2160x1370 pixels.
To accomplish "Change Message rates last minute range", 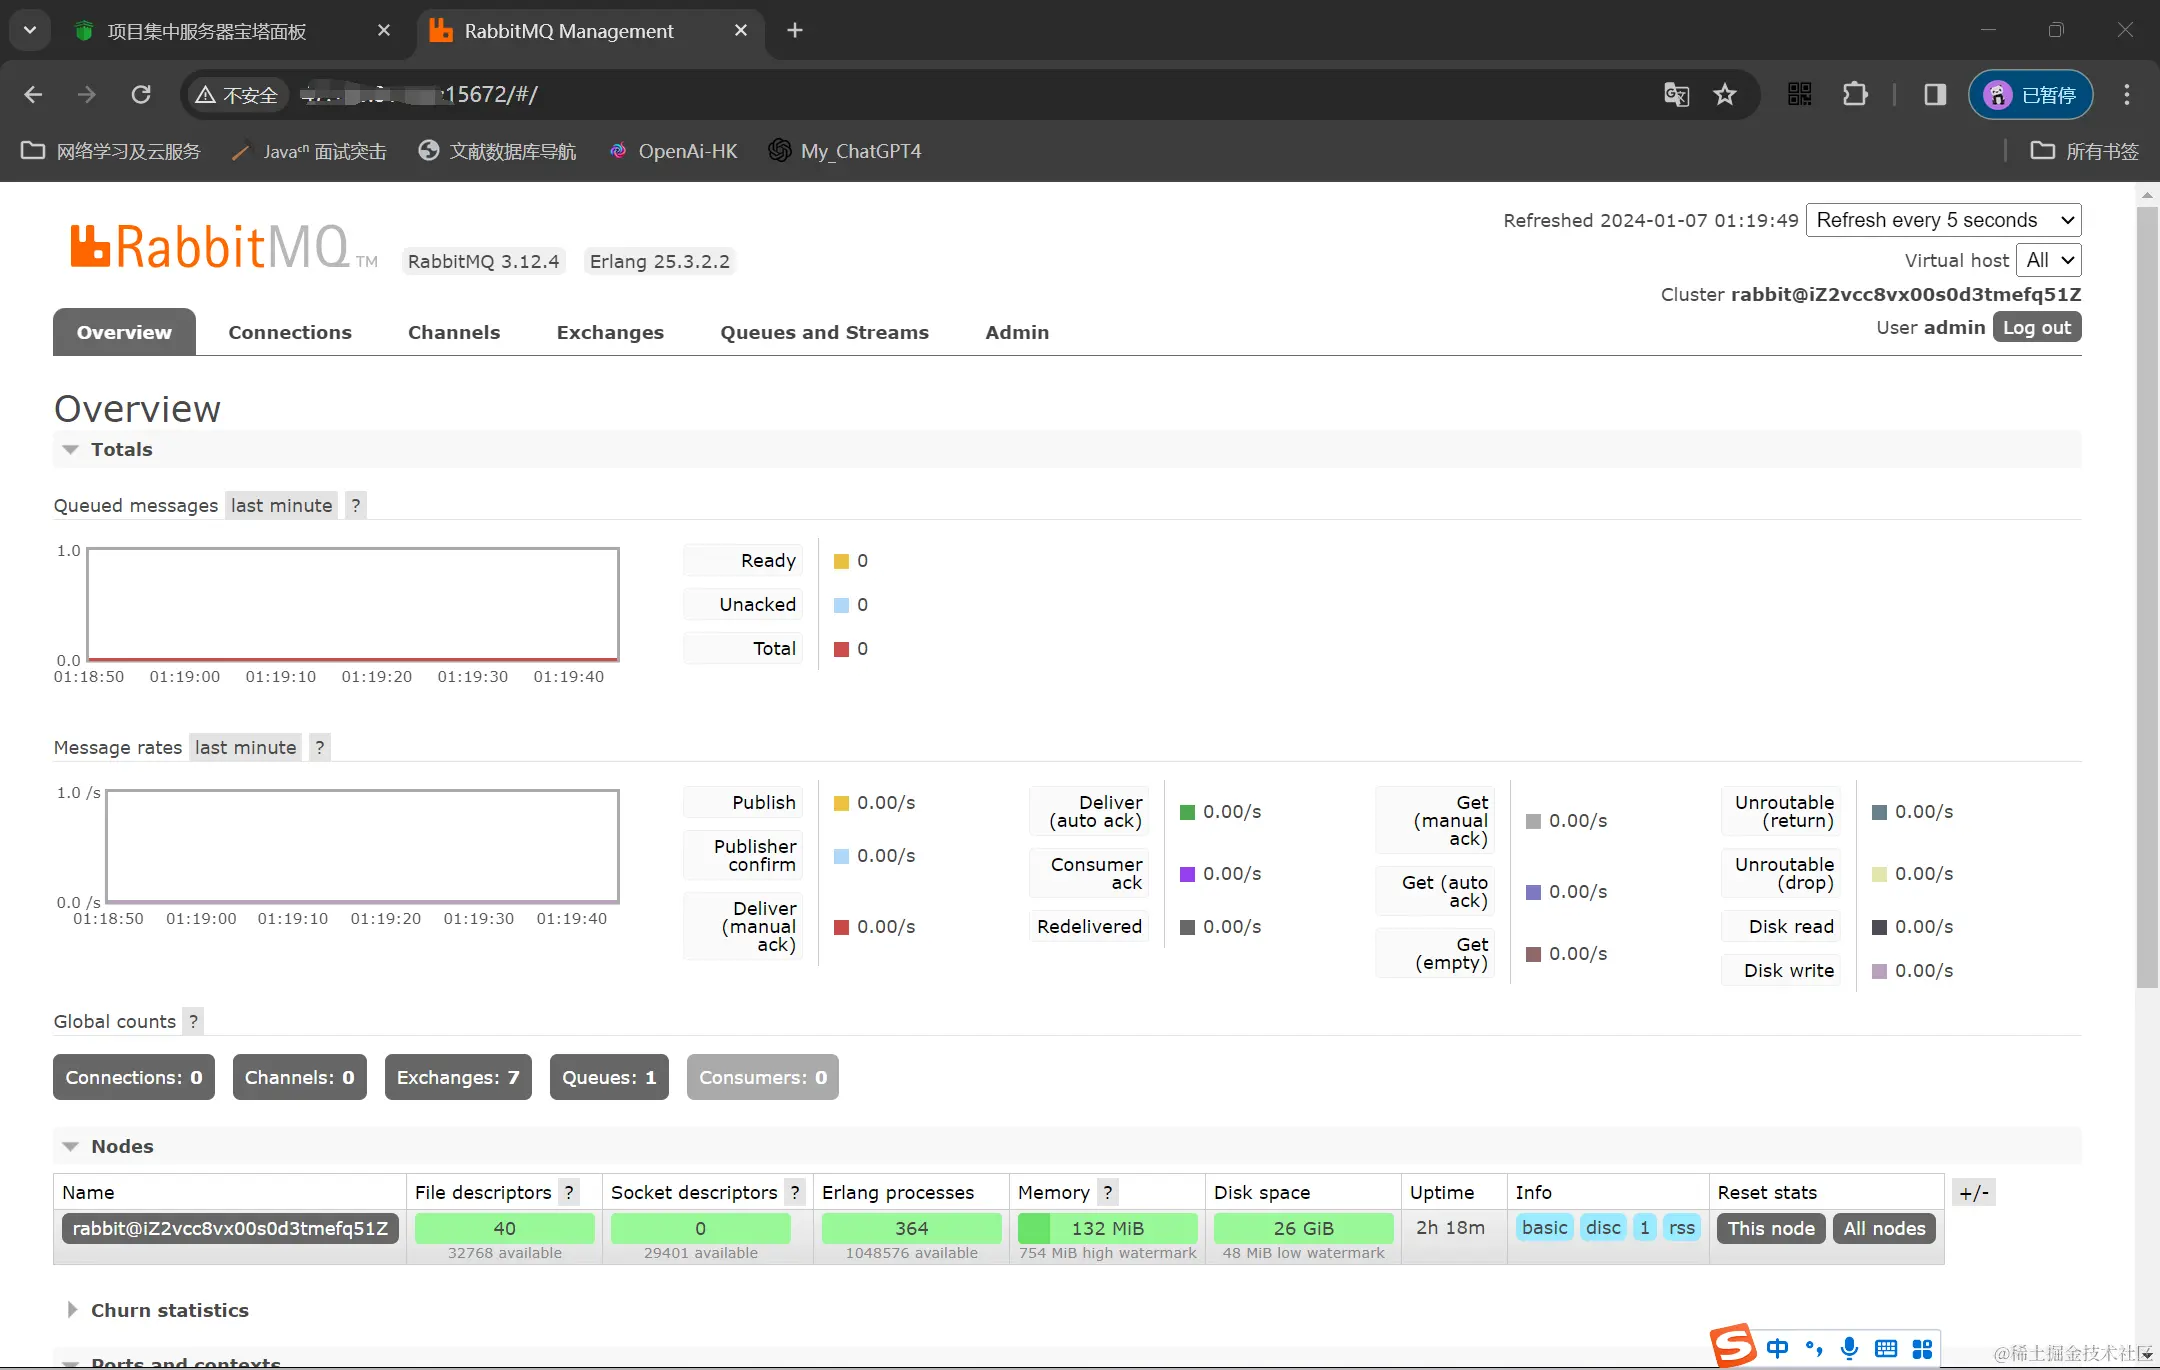I will pos(245,747).
